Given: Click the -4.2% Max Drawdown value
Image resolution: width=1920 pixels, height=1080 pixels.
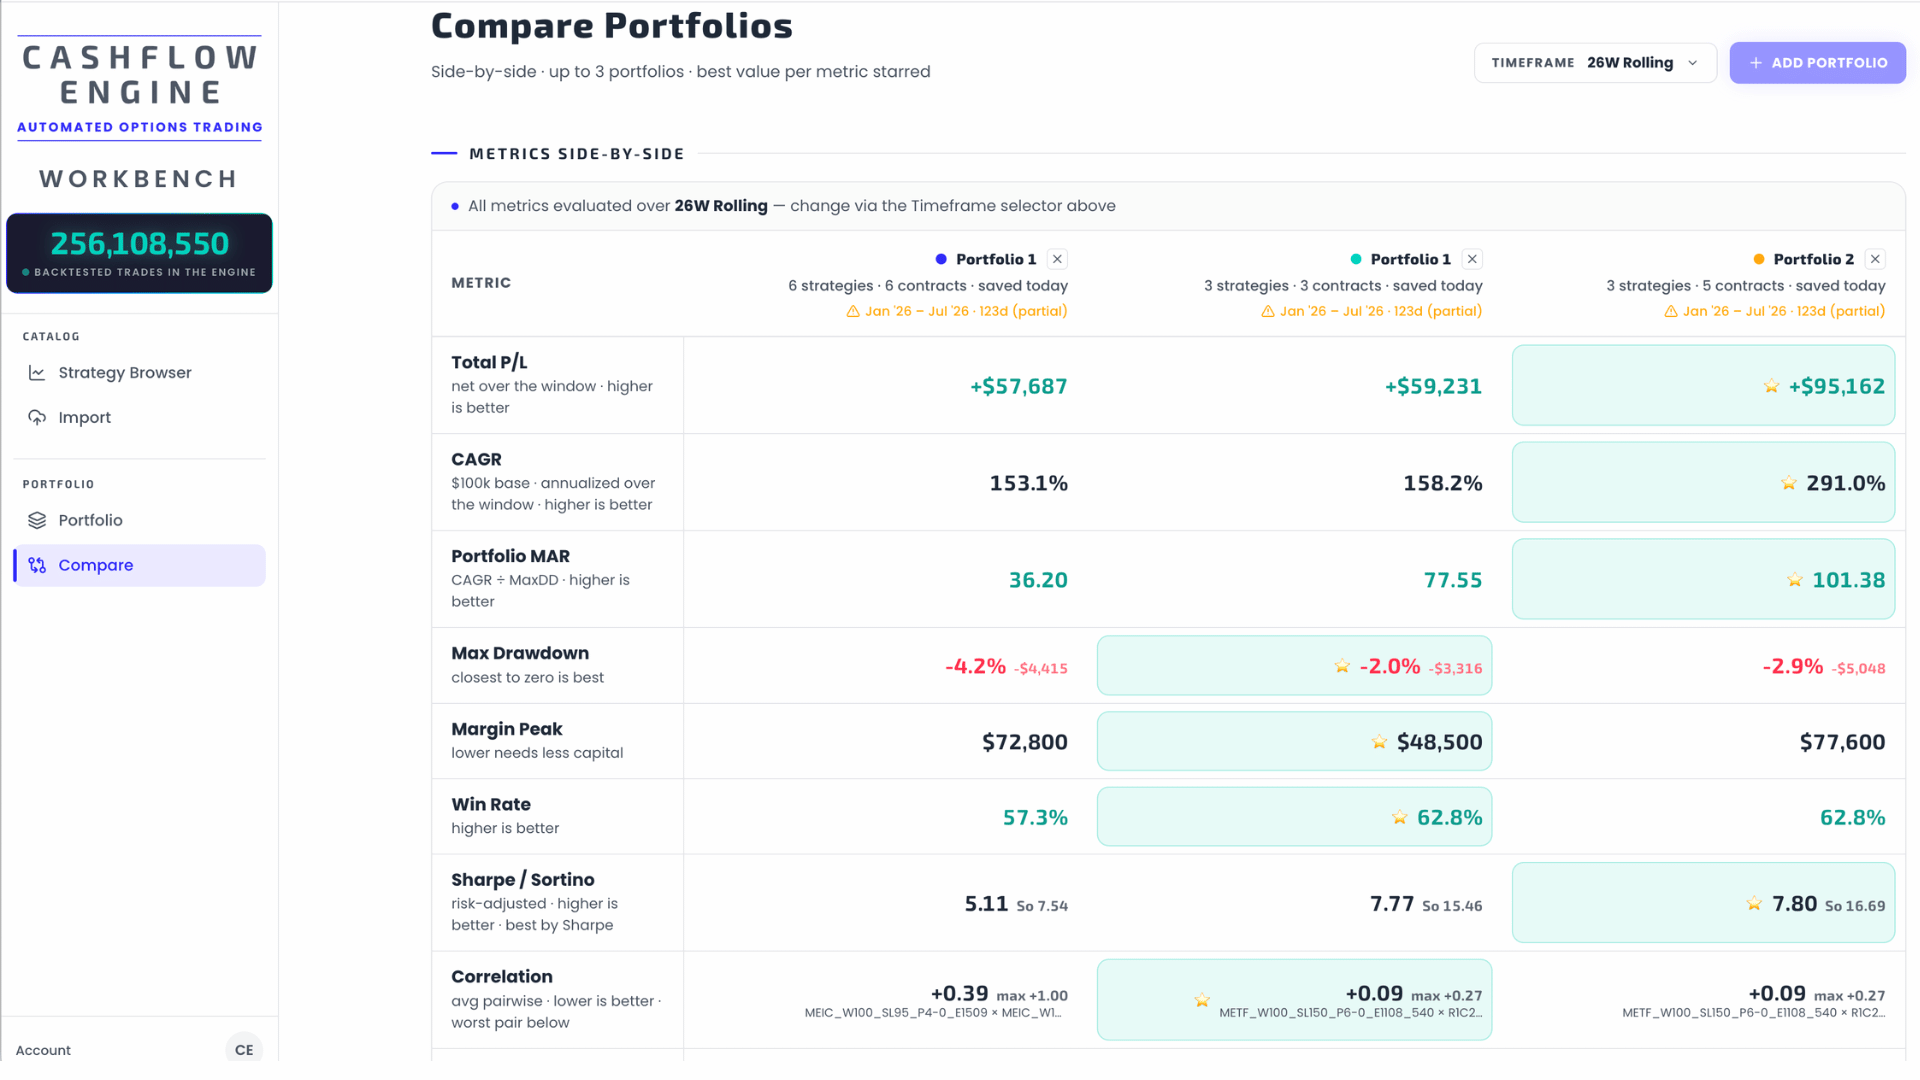Looking at the screenshot, I should pyautogui.click(x=975, y=666).
